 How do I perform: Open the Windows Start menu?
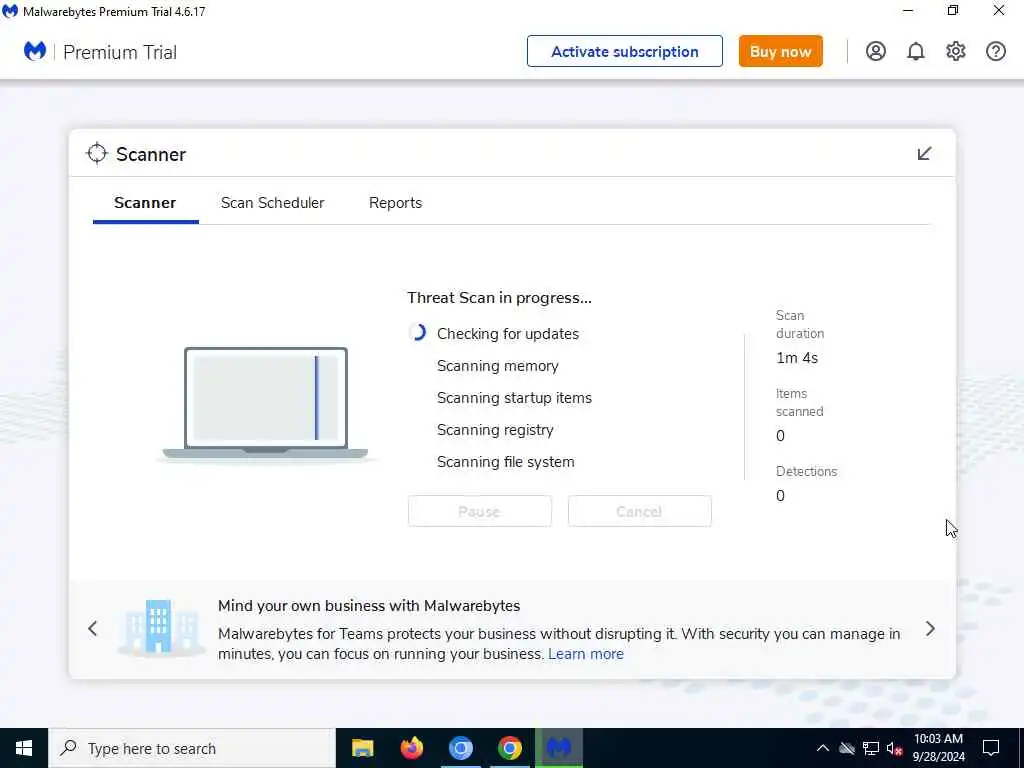point(24,748)
